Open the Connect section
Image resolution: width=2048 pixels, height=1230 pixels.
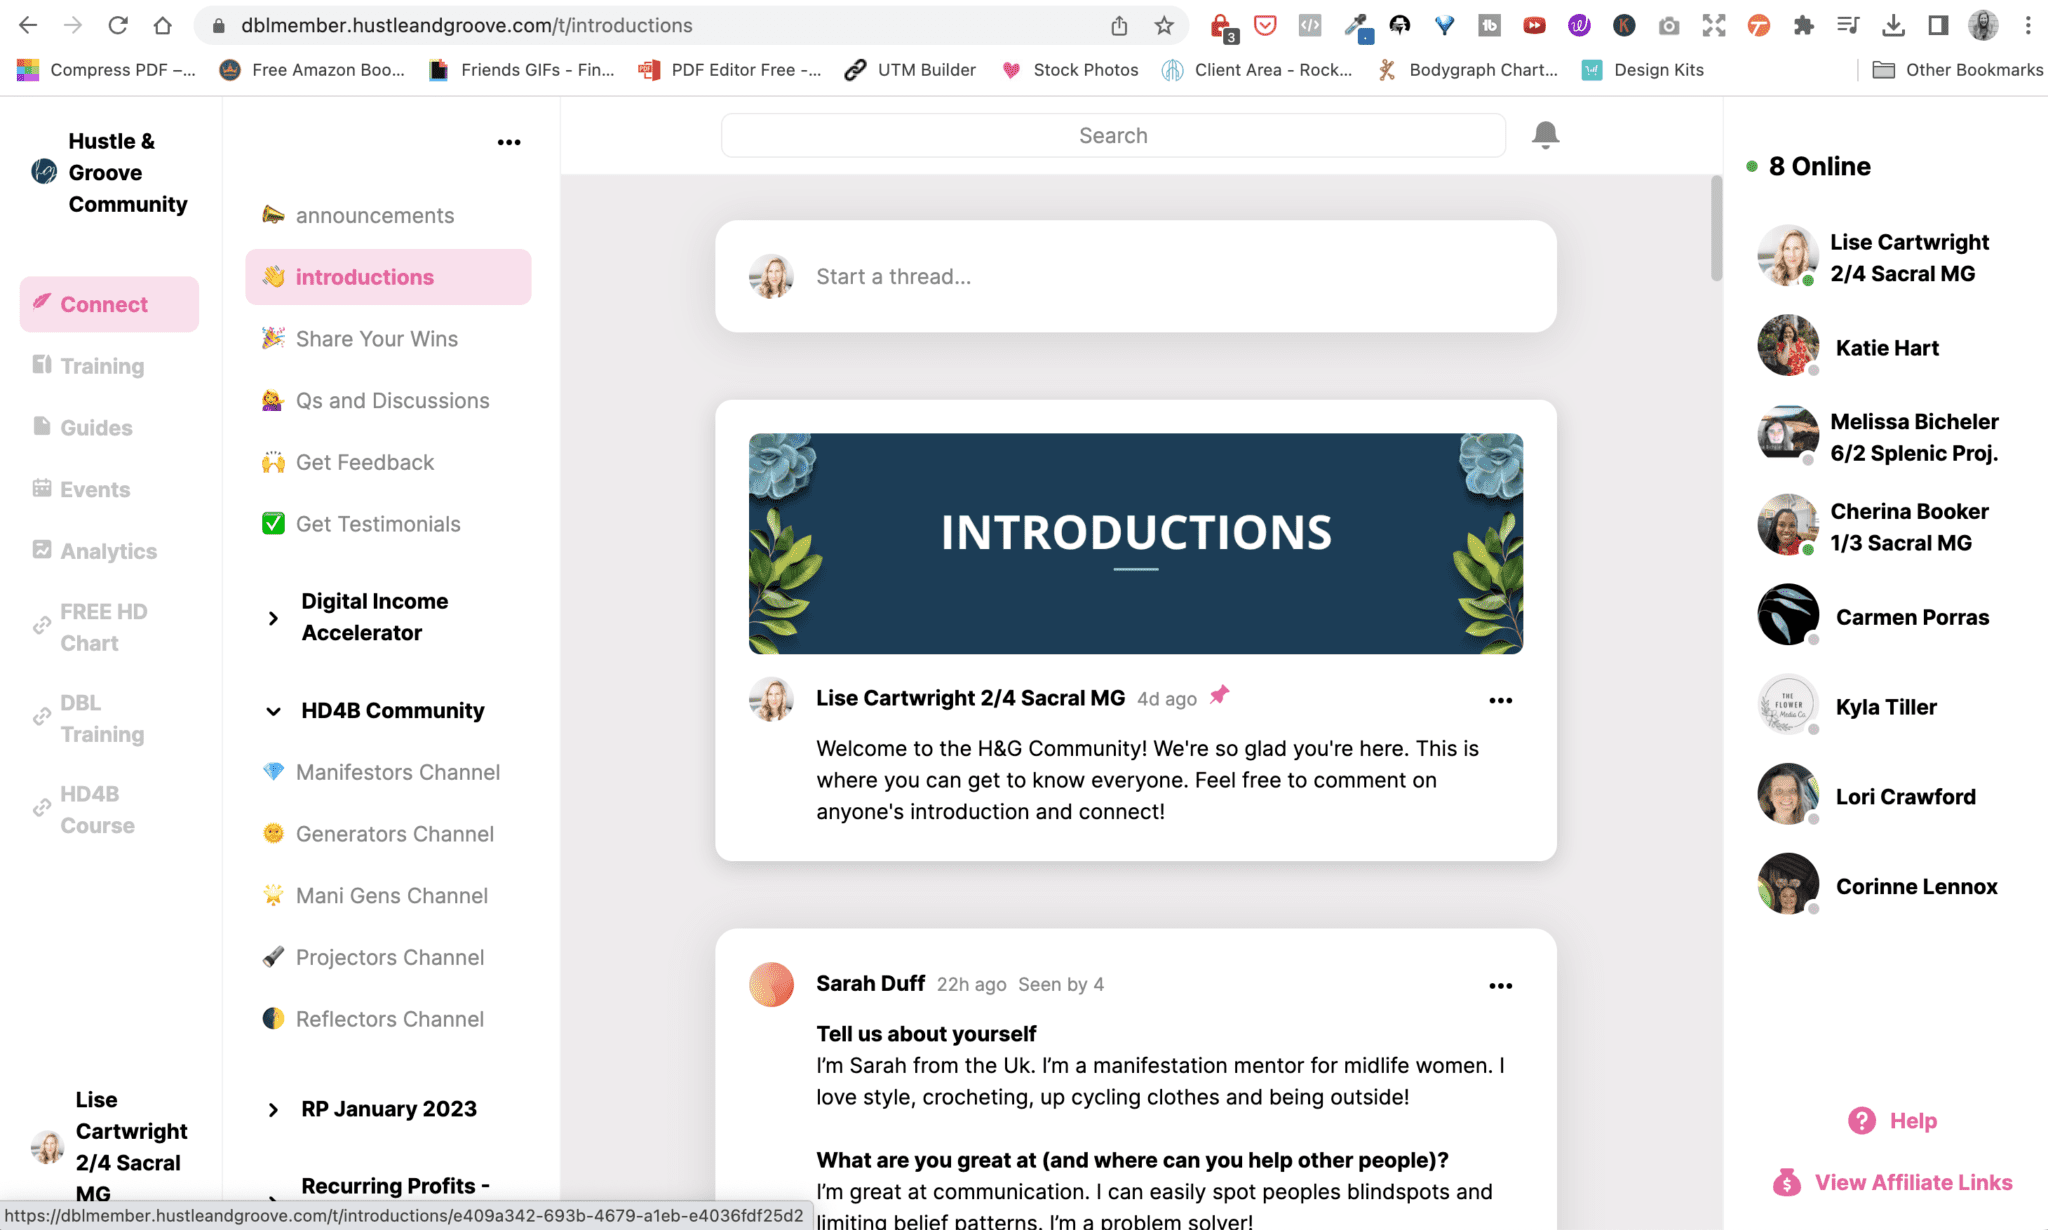[109, 304]
